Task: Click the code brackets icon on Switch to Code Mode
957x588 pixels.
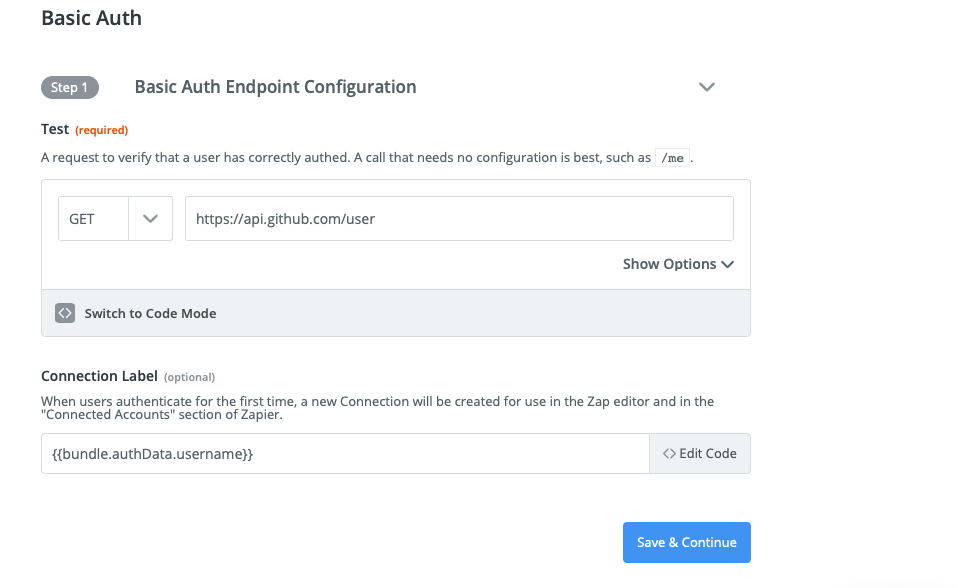Action: 65,313
